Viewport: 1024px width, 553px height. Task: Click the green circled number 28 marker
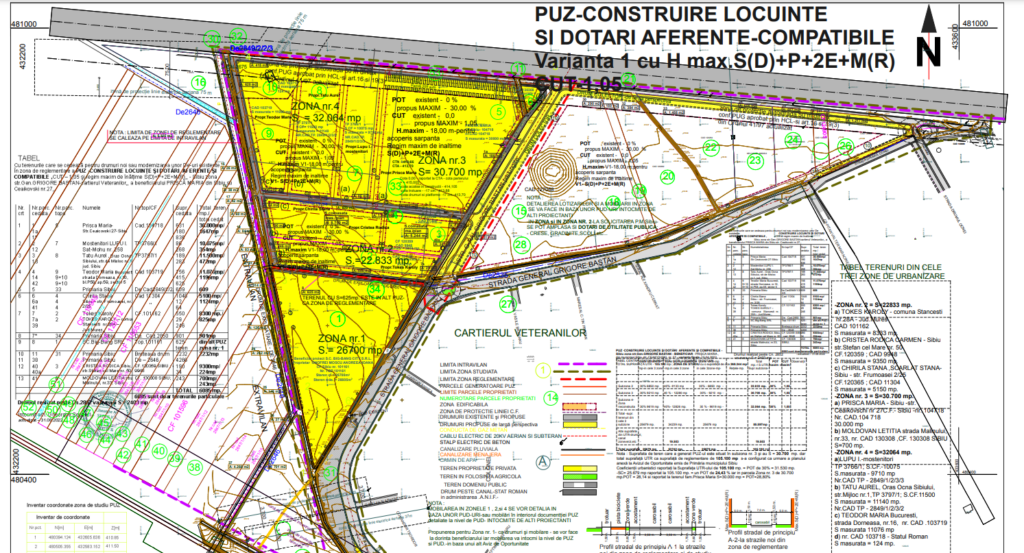click(x=520, y=243)
